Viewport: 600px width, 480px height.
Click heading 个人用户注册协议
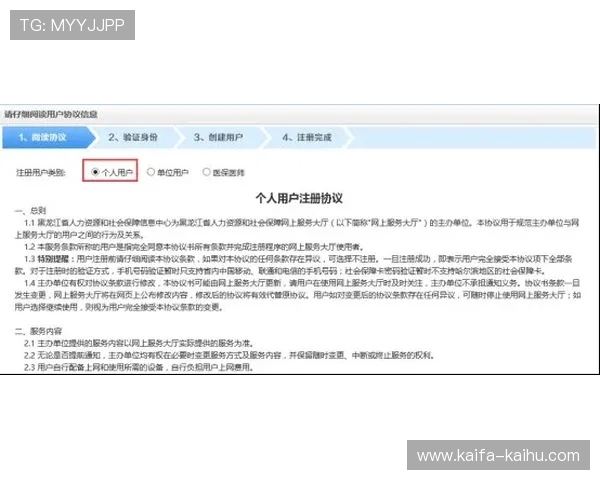click(299, 198)
